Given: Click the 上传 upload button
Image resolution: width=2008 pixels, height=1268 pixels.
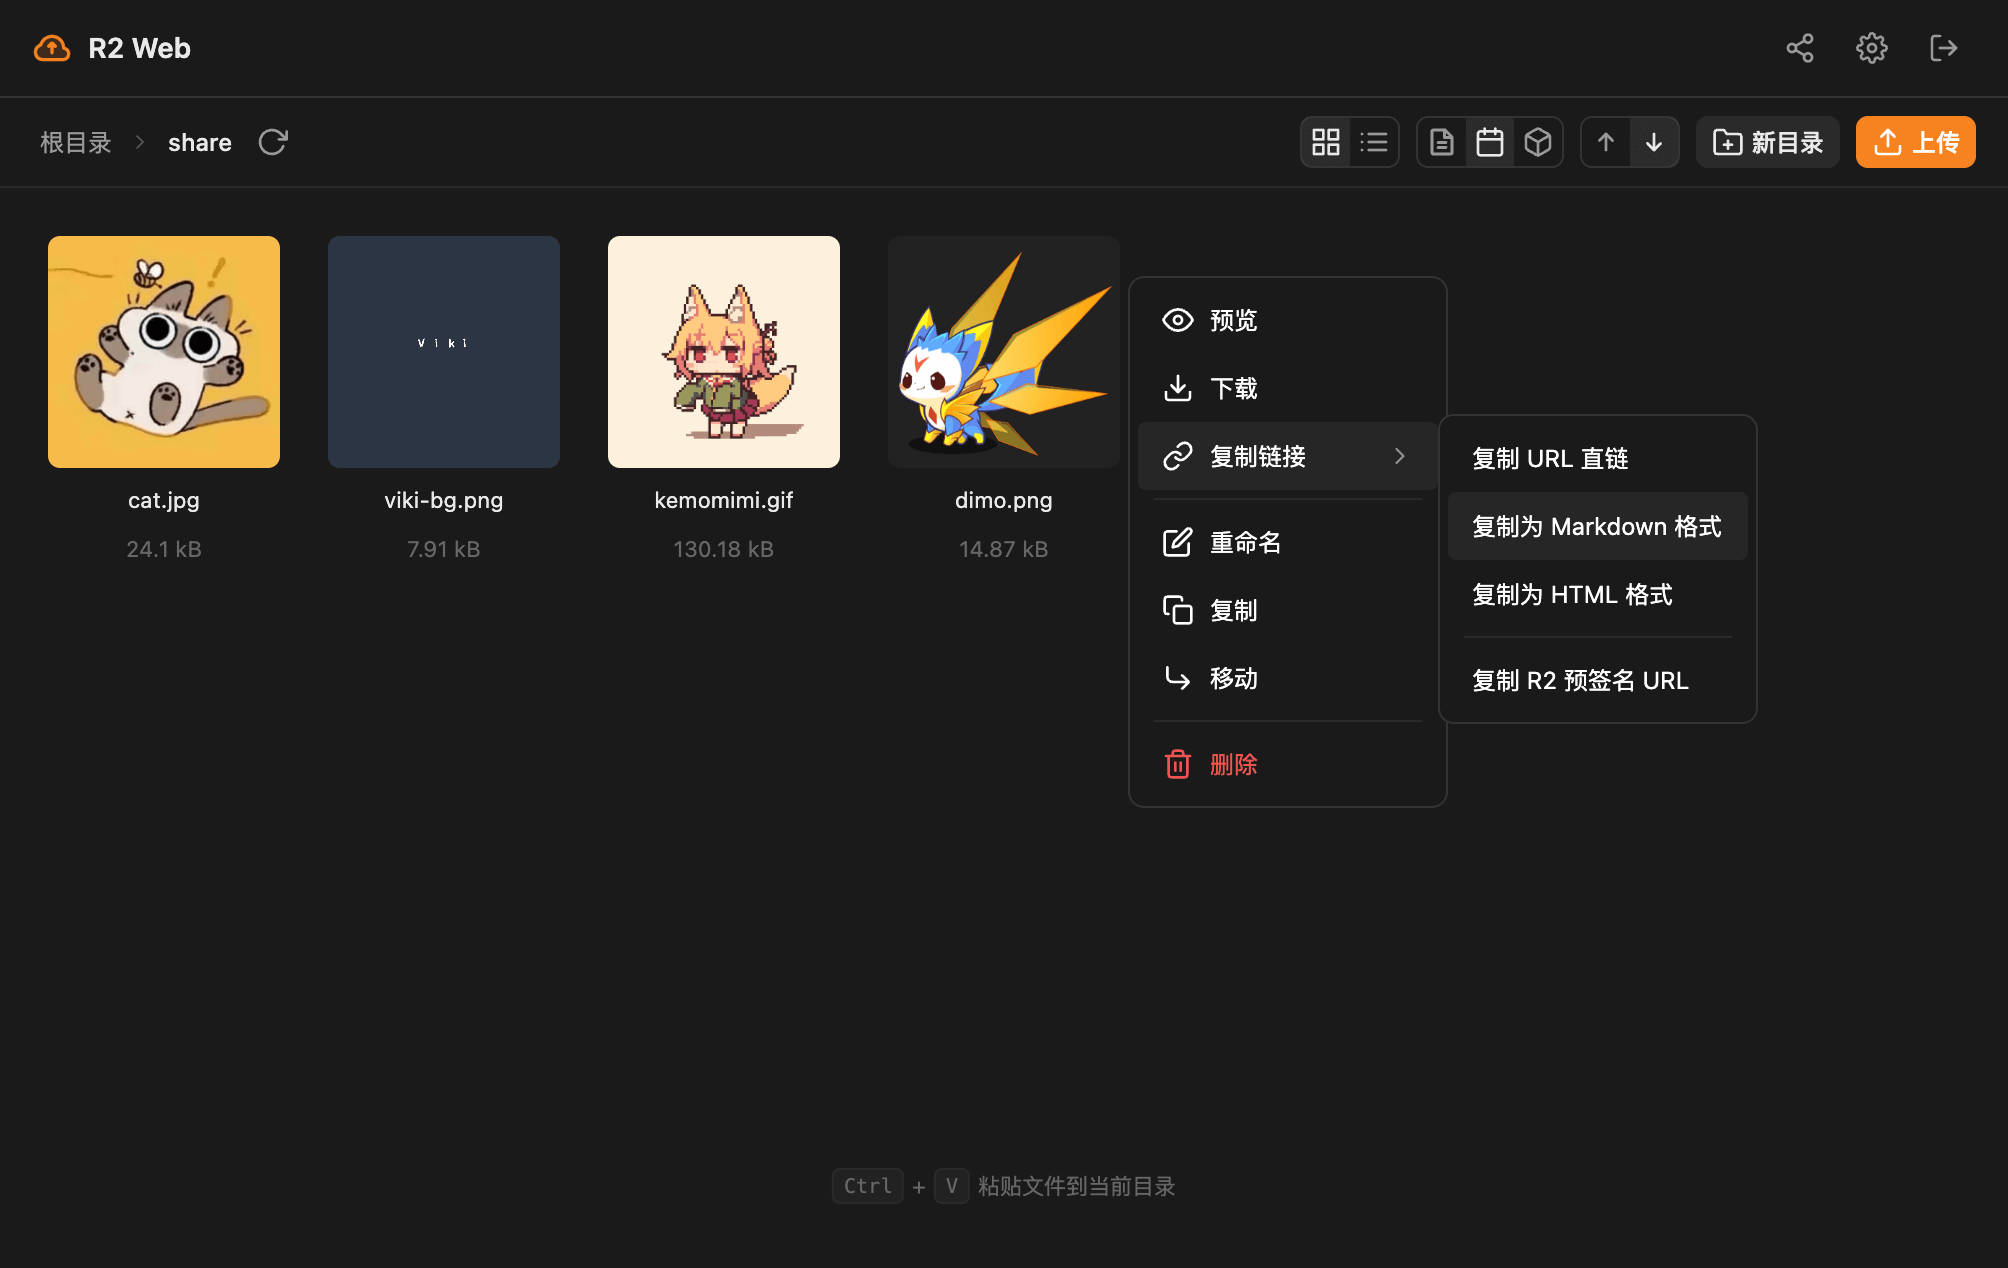Looking at the screenshot, I should point(1915,142).
